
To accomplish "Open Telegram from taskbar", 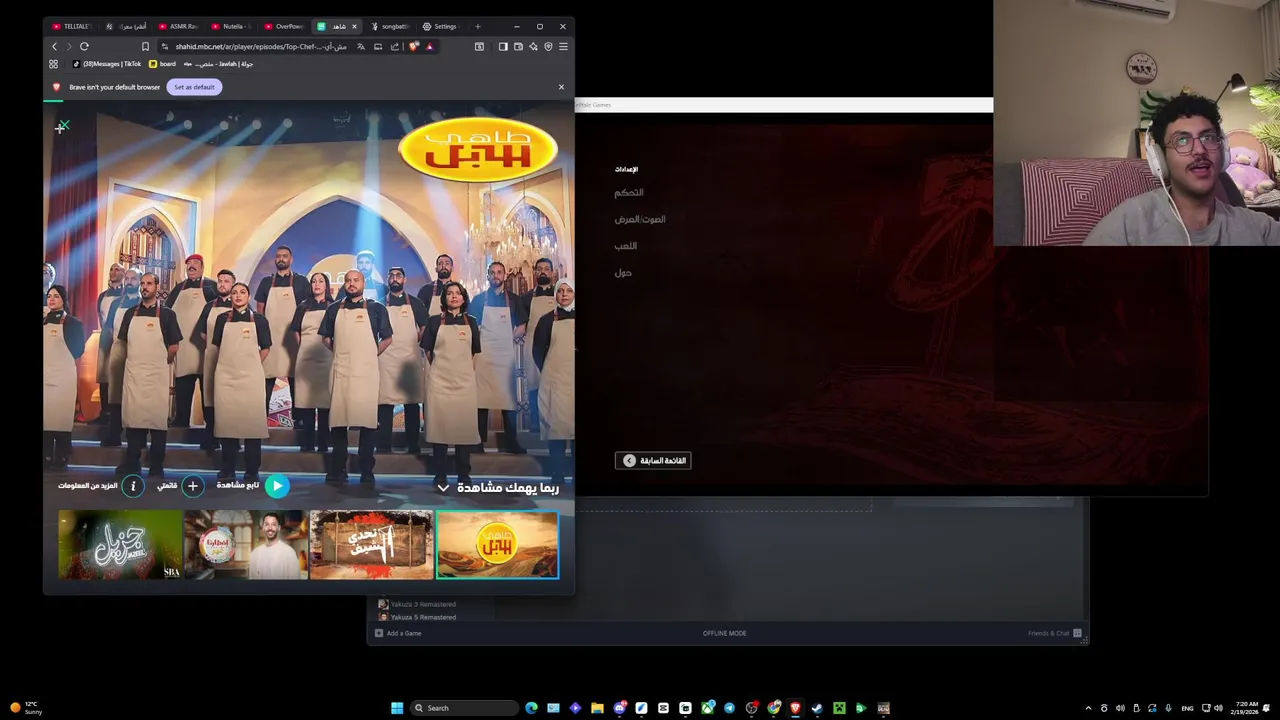I will point(729,708).
